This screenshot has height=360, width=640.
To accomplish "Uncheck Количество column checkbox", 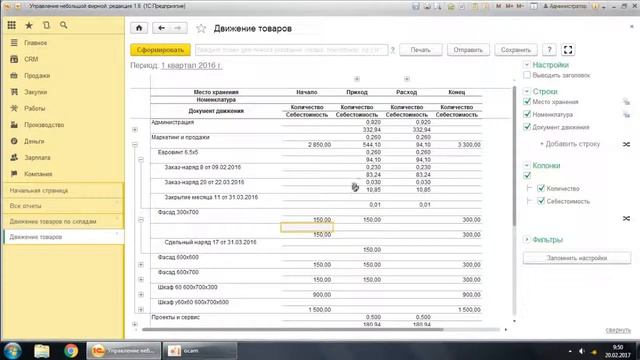I will pyautogui.click(x=541, y=188).
